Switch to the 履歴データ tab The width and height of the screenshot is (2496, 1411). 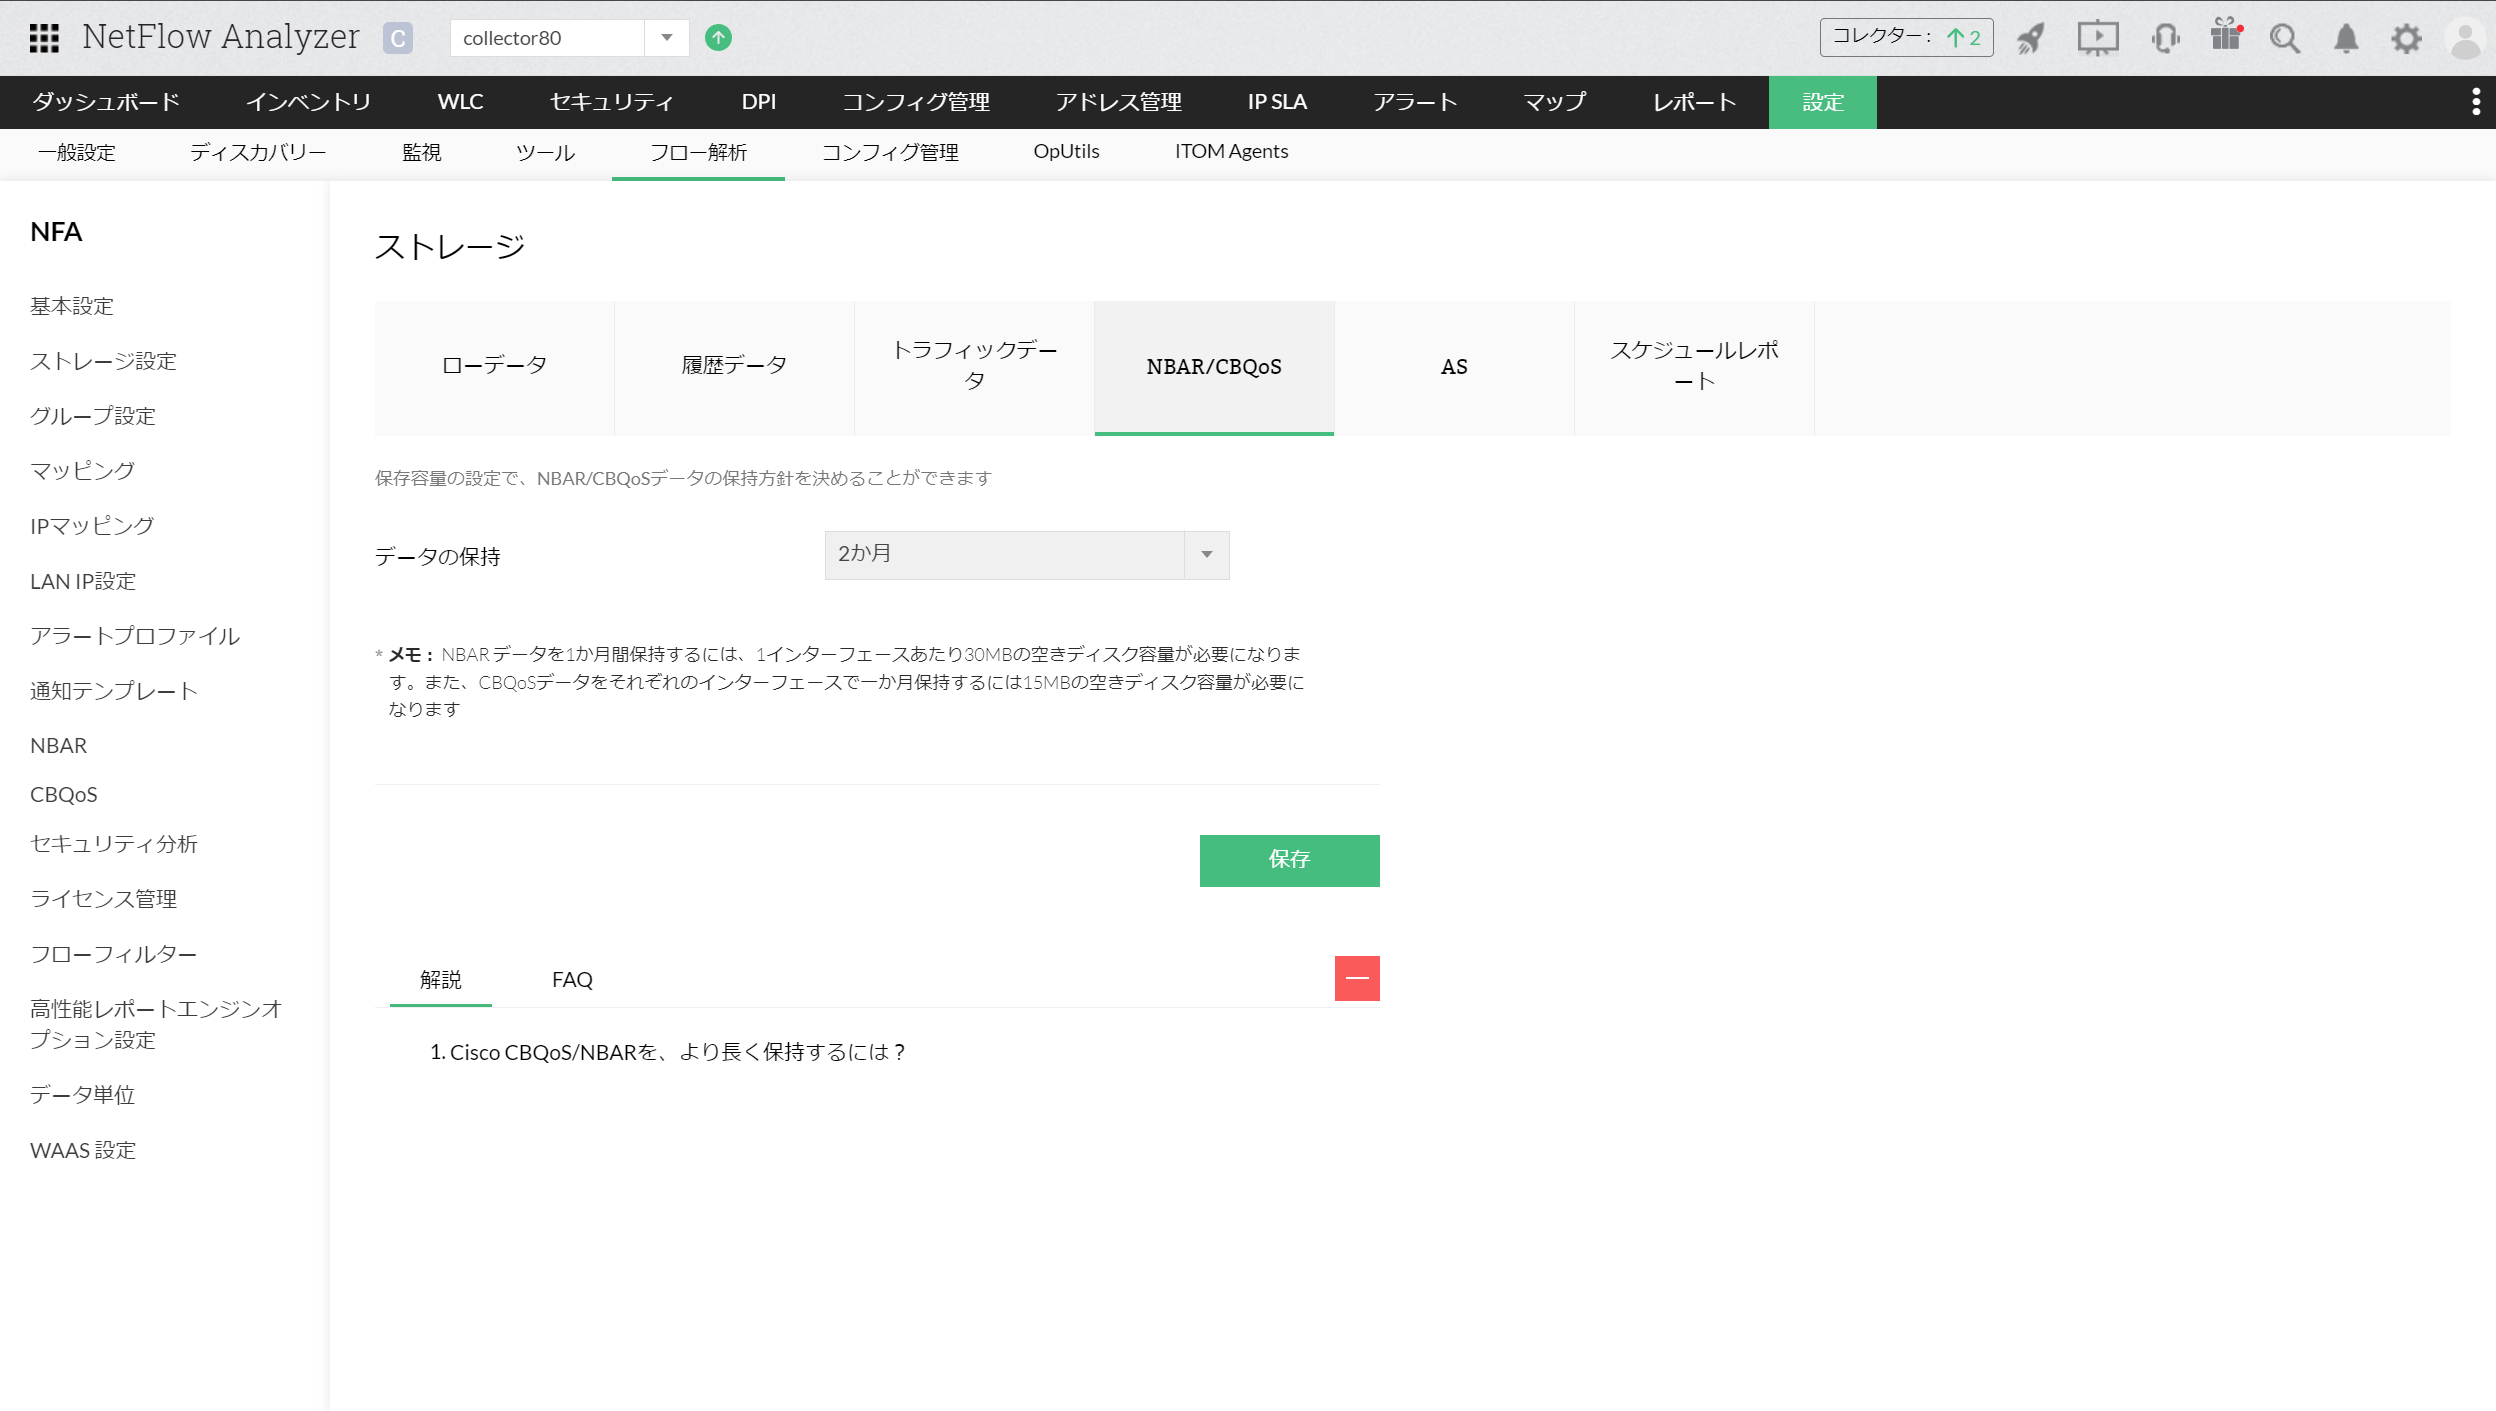coord(734,366)
